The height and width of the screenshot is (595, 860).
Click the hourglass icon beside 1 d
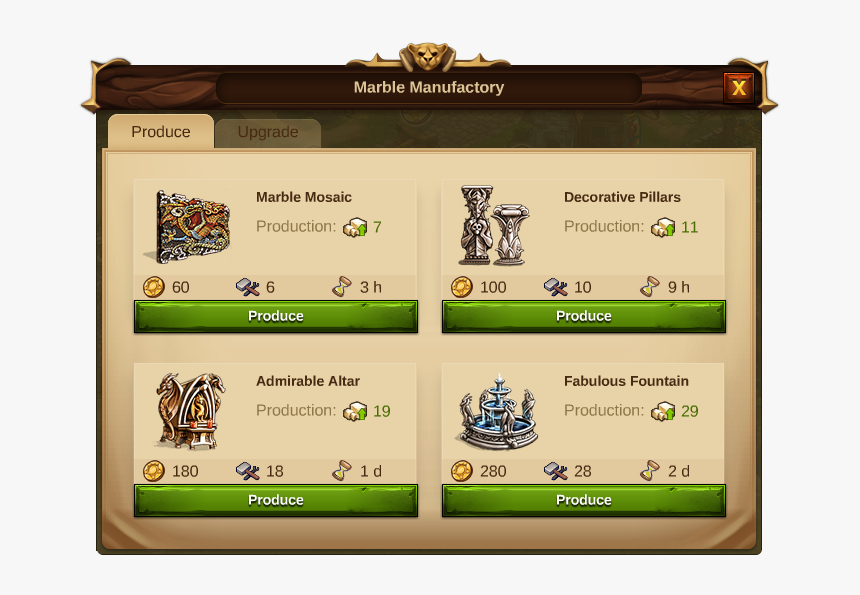click(x=342, y=471)
